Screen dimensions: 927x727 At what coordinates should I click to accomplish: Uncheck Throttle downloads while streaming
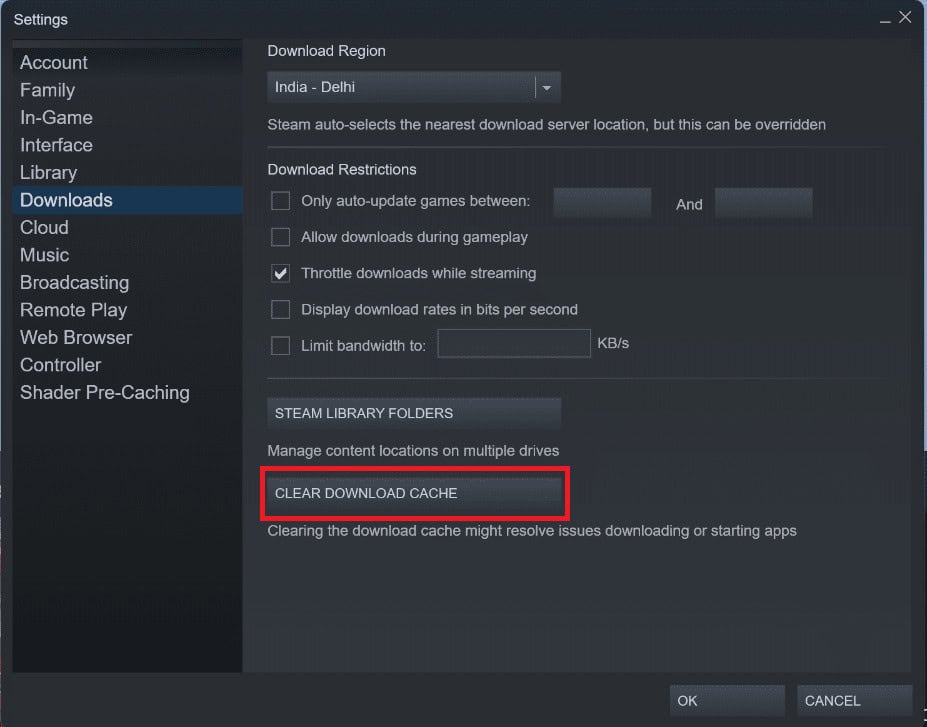click(280, 273)
